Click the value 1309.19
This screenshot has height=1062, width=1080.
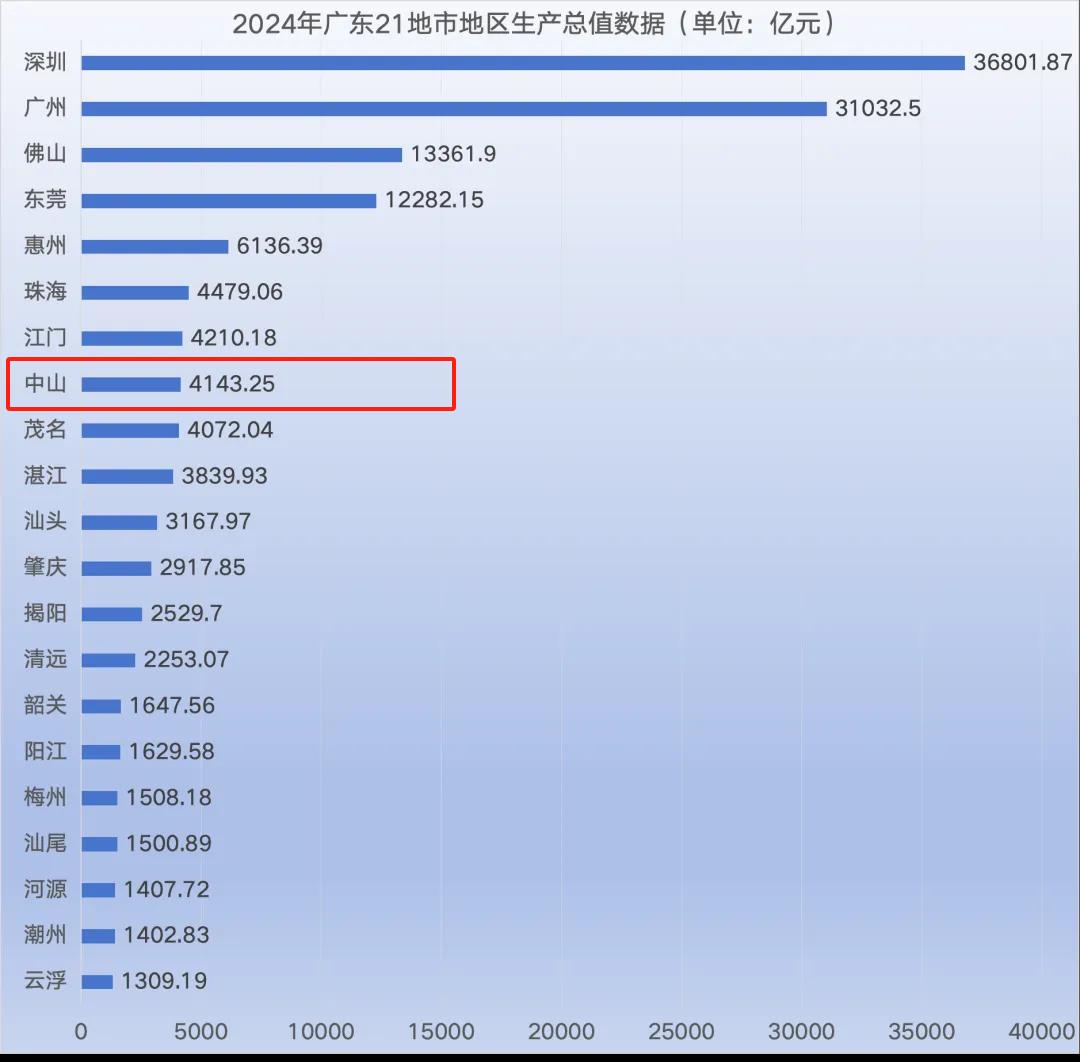(x=165, y=981)
